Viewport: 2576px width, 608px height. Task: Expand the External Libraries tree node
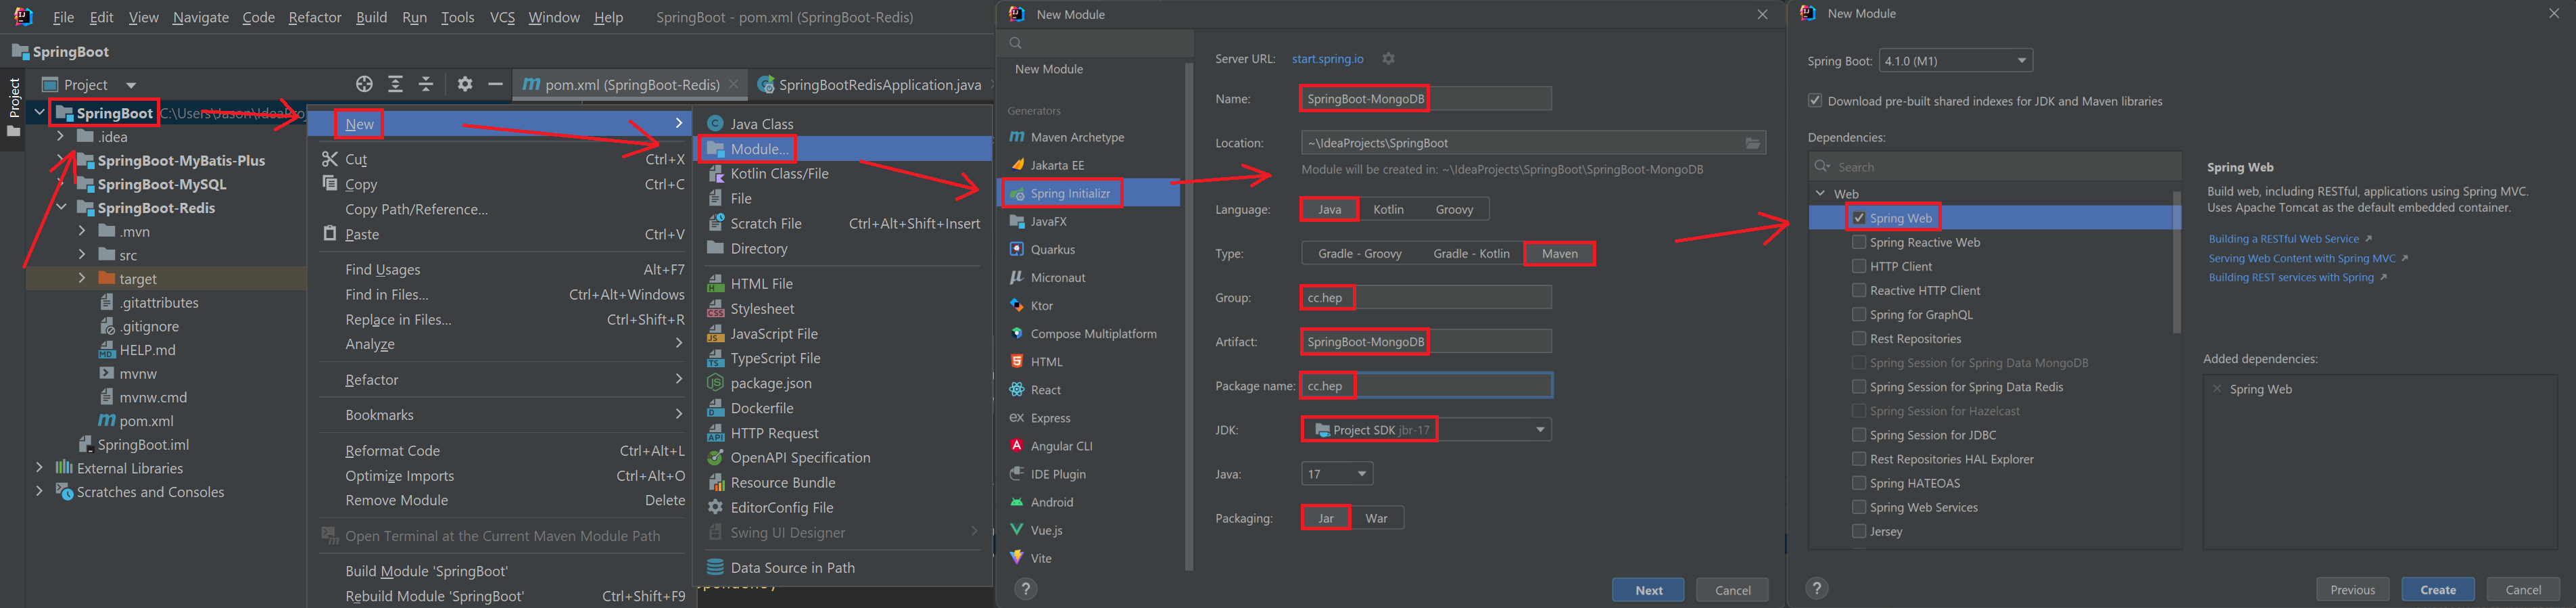click(39, 468)
